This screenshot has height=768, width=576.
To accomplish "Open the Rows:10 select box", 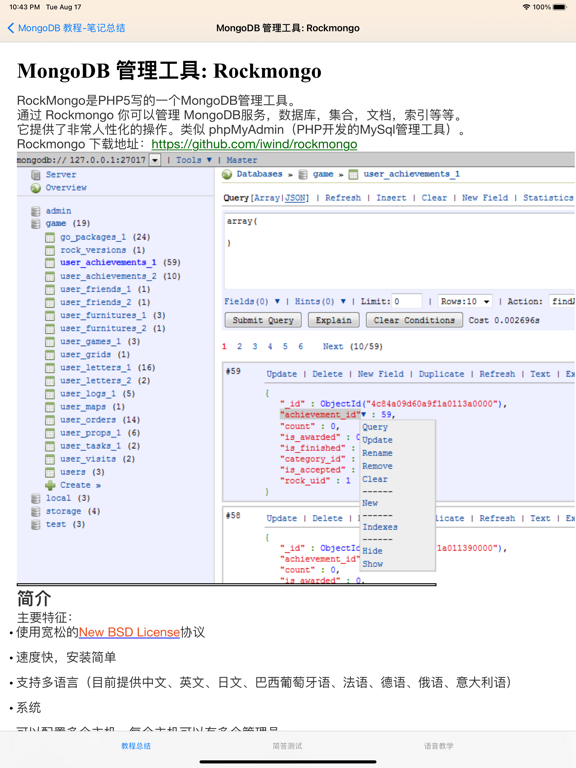I will (464, 301).
